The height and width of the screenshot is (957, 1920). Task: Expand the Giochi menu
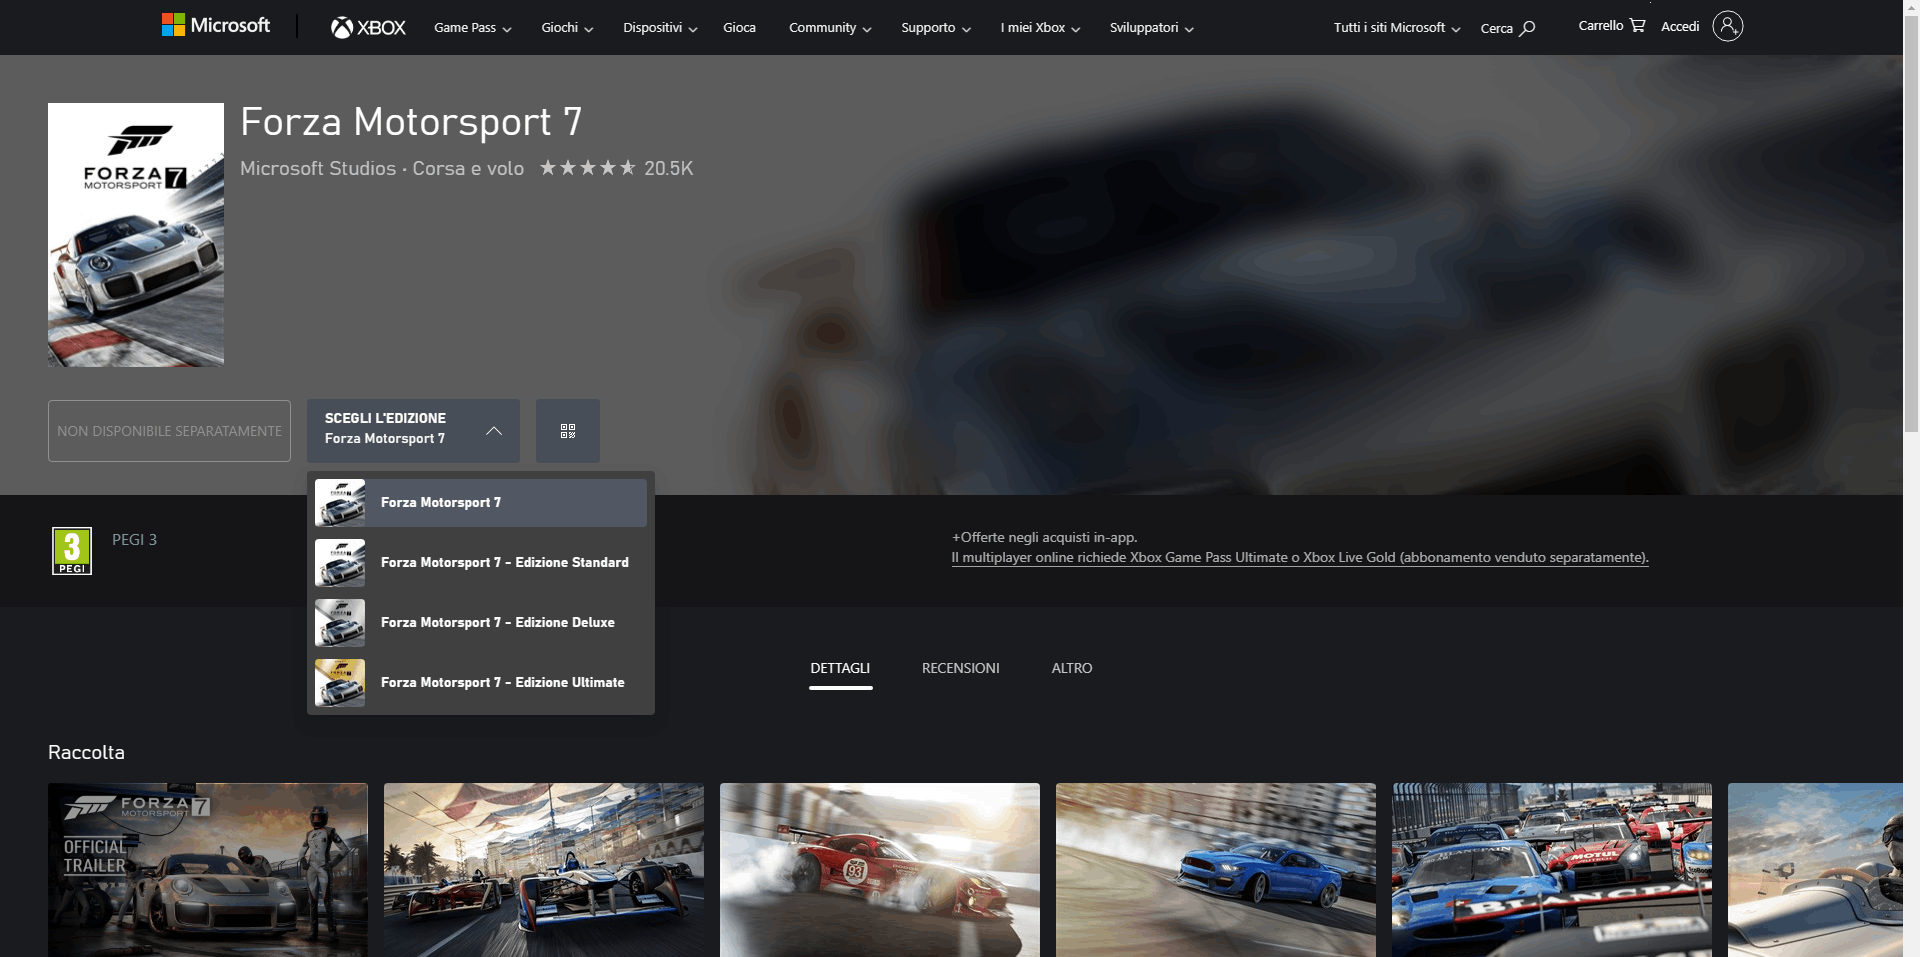pyautogui.click(x=567, y=28)
